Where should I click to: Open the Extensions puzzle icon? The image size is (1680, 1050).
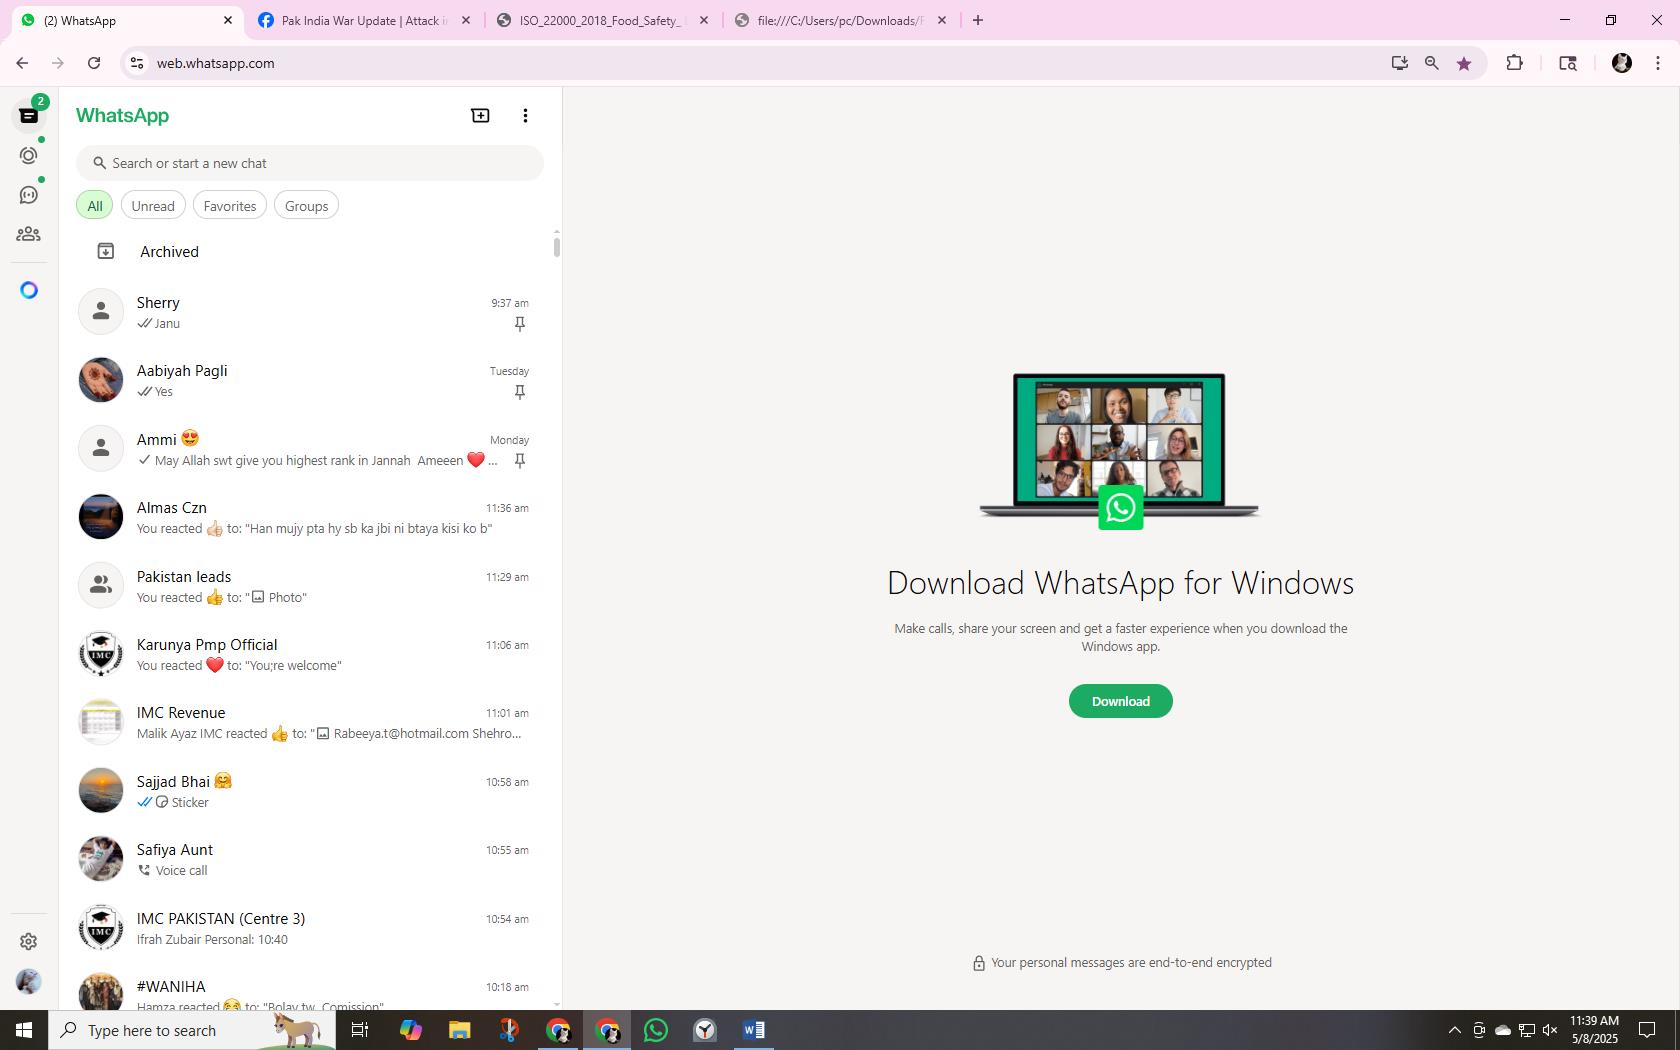1514,63
